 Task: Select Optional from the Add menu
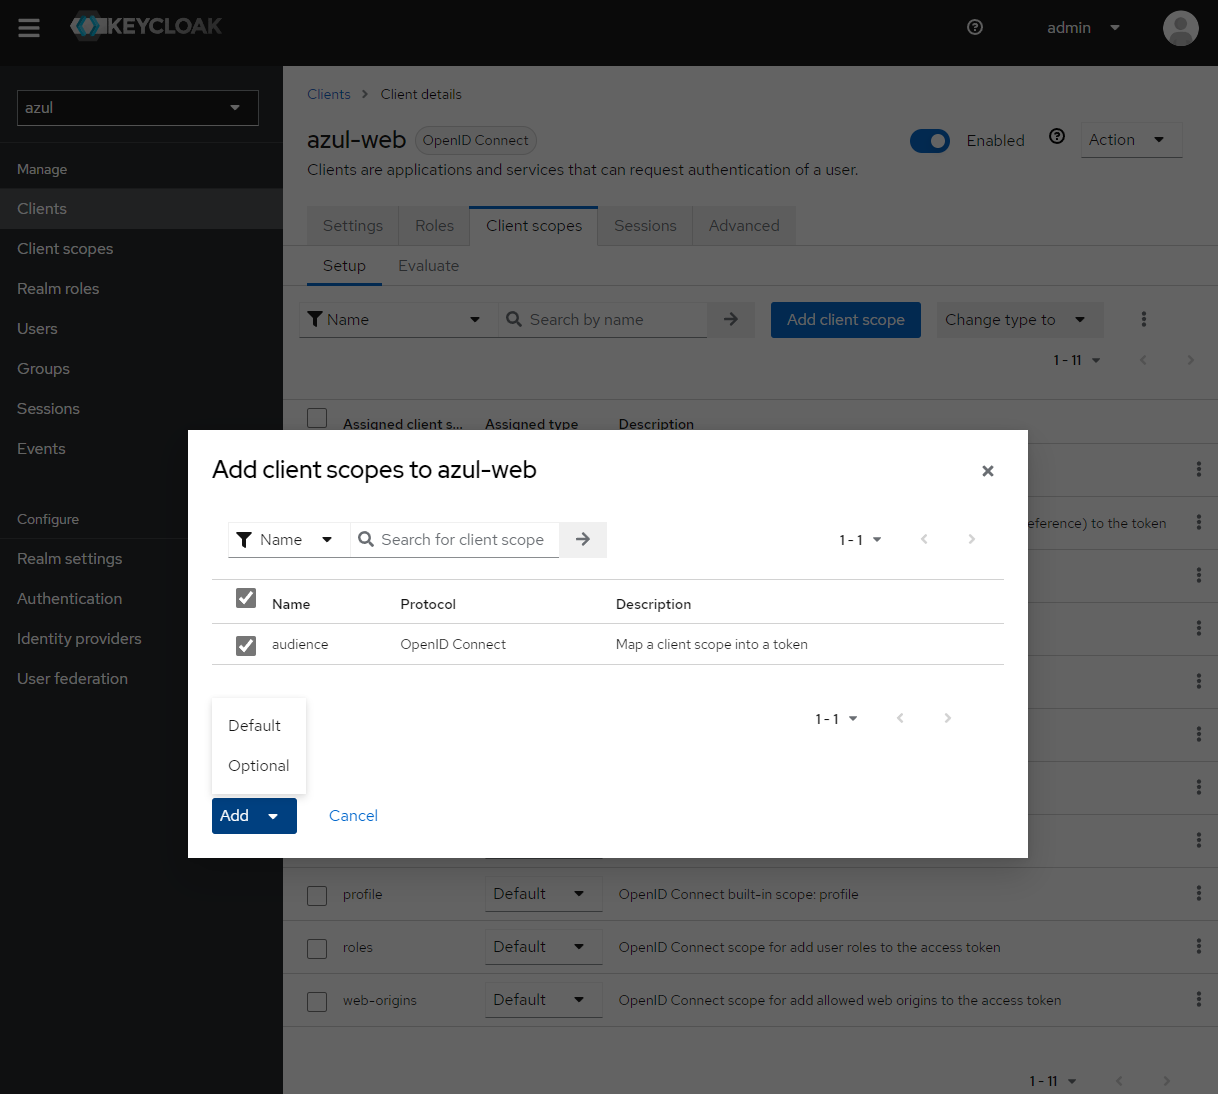tap(258, 765)
